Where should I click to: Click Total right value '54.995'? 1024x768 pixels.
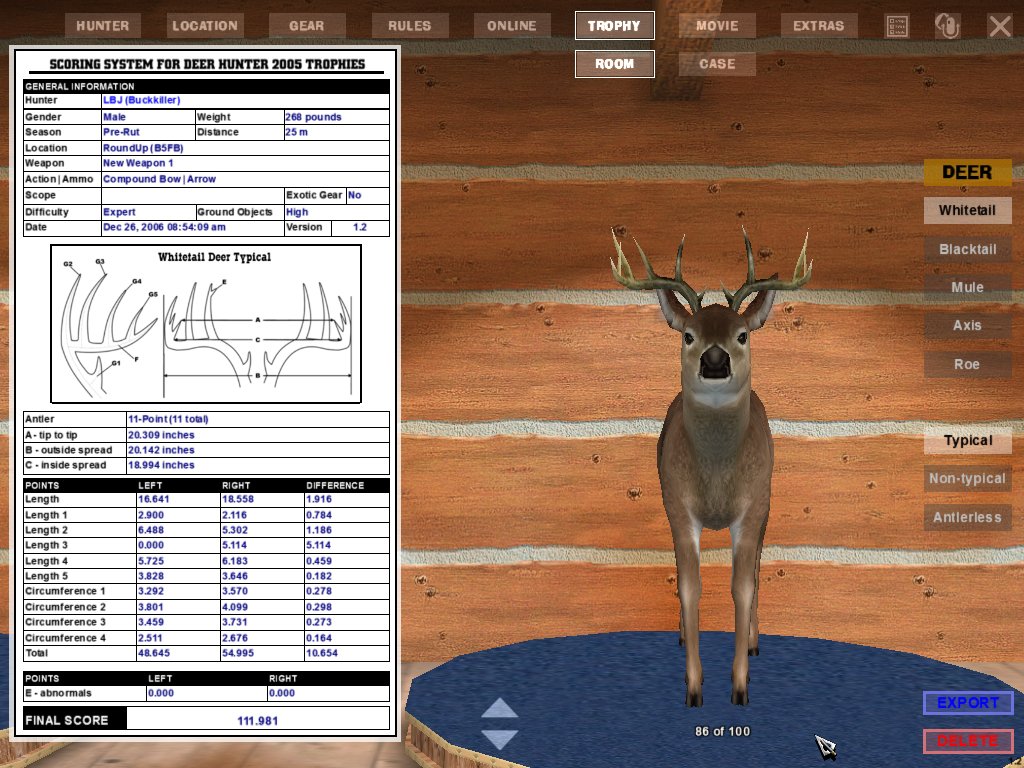238,653
